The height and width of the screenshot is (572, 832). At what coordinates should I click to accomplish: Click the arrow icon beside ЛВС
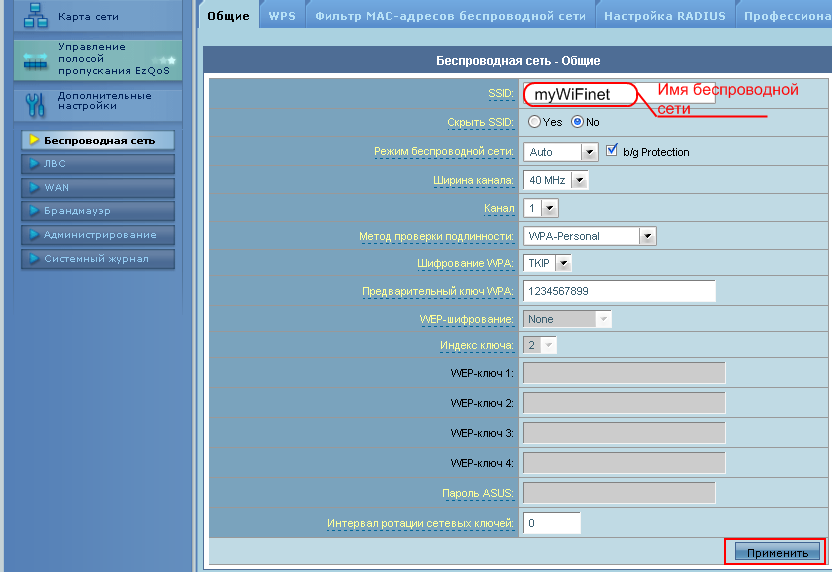(x=34, y=163)
